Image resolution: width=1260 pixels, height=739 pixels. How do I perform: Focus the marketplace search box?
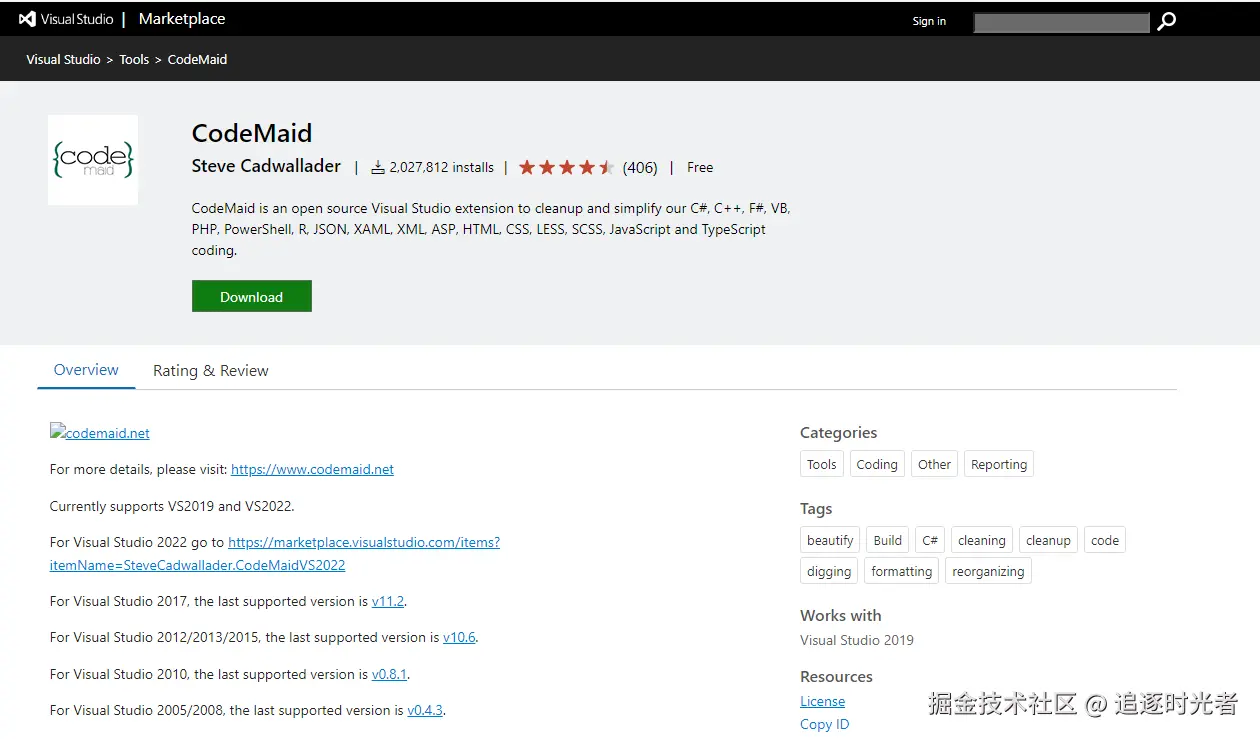1062,22
